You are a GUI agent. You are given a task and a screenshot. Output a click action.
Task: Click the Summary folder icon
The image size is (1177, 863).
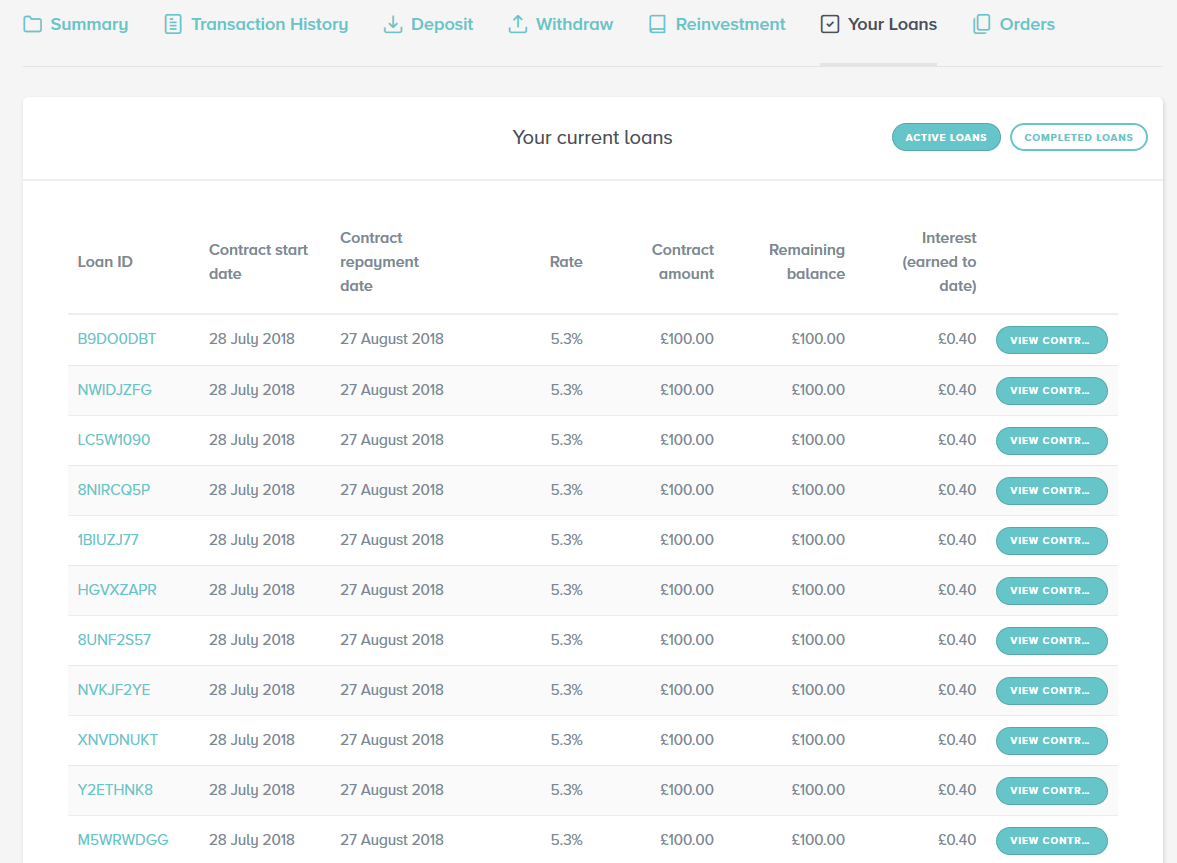(32, 24)
